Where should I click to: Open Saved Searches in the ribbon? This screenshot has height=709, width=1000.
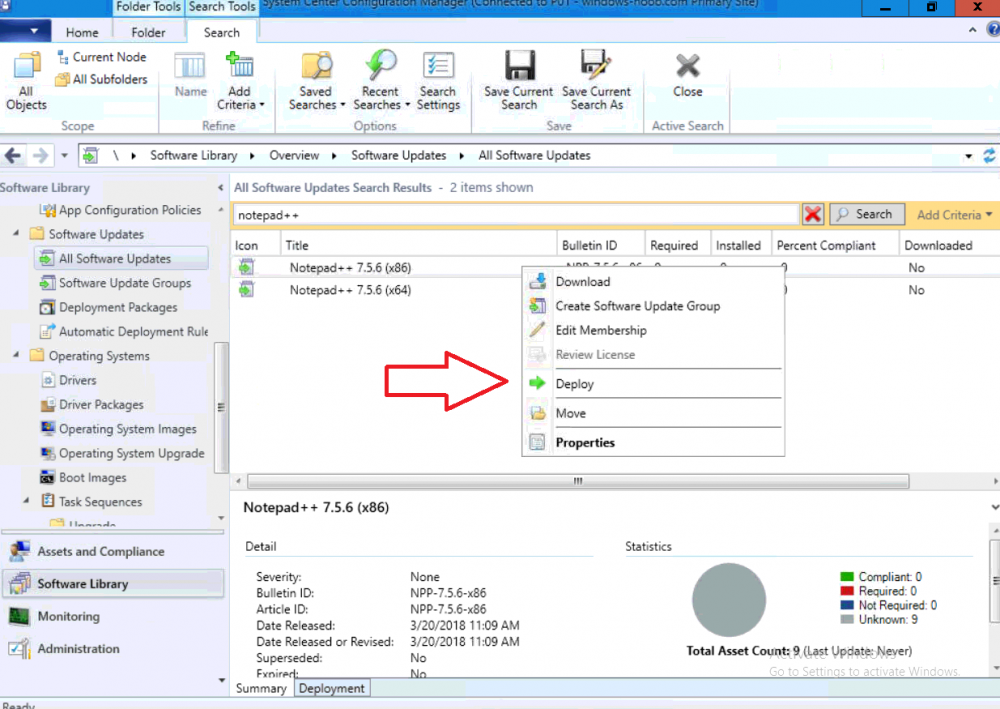click(316, 81)
